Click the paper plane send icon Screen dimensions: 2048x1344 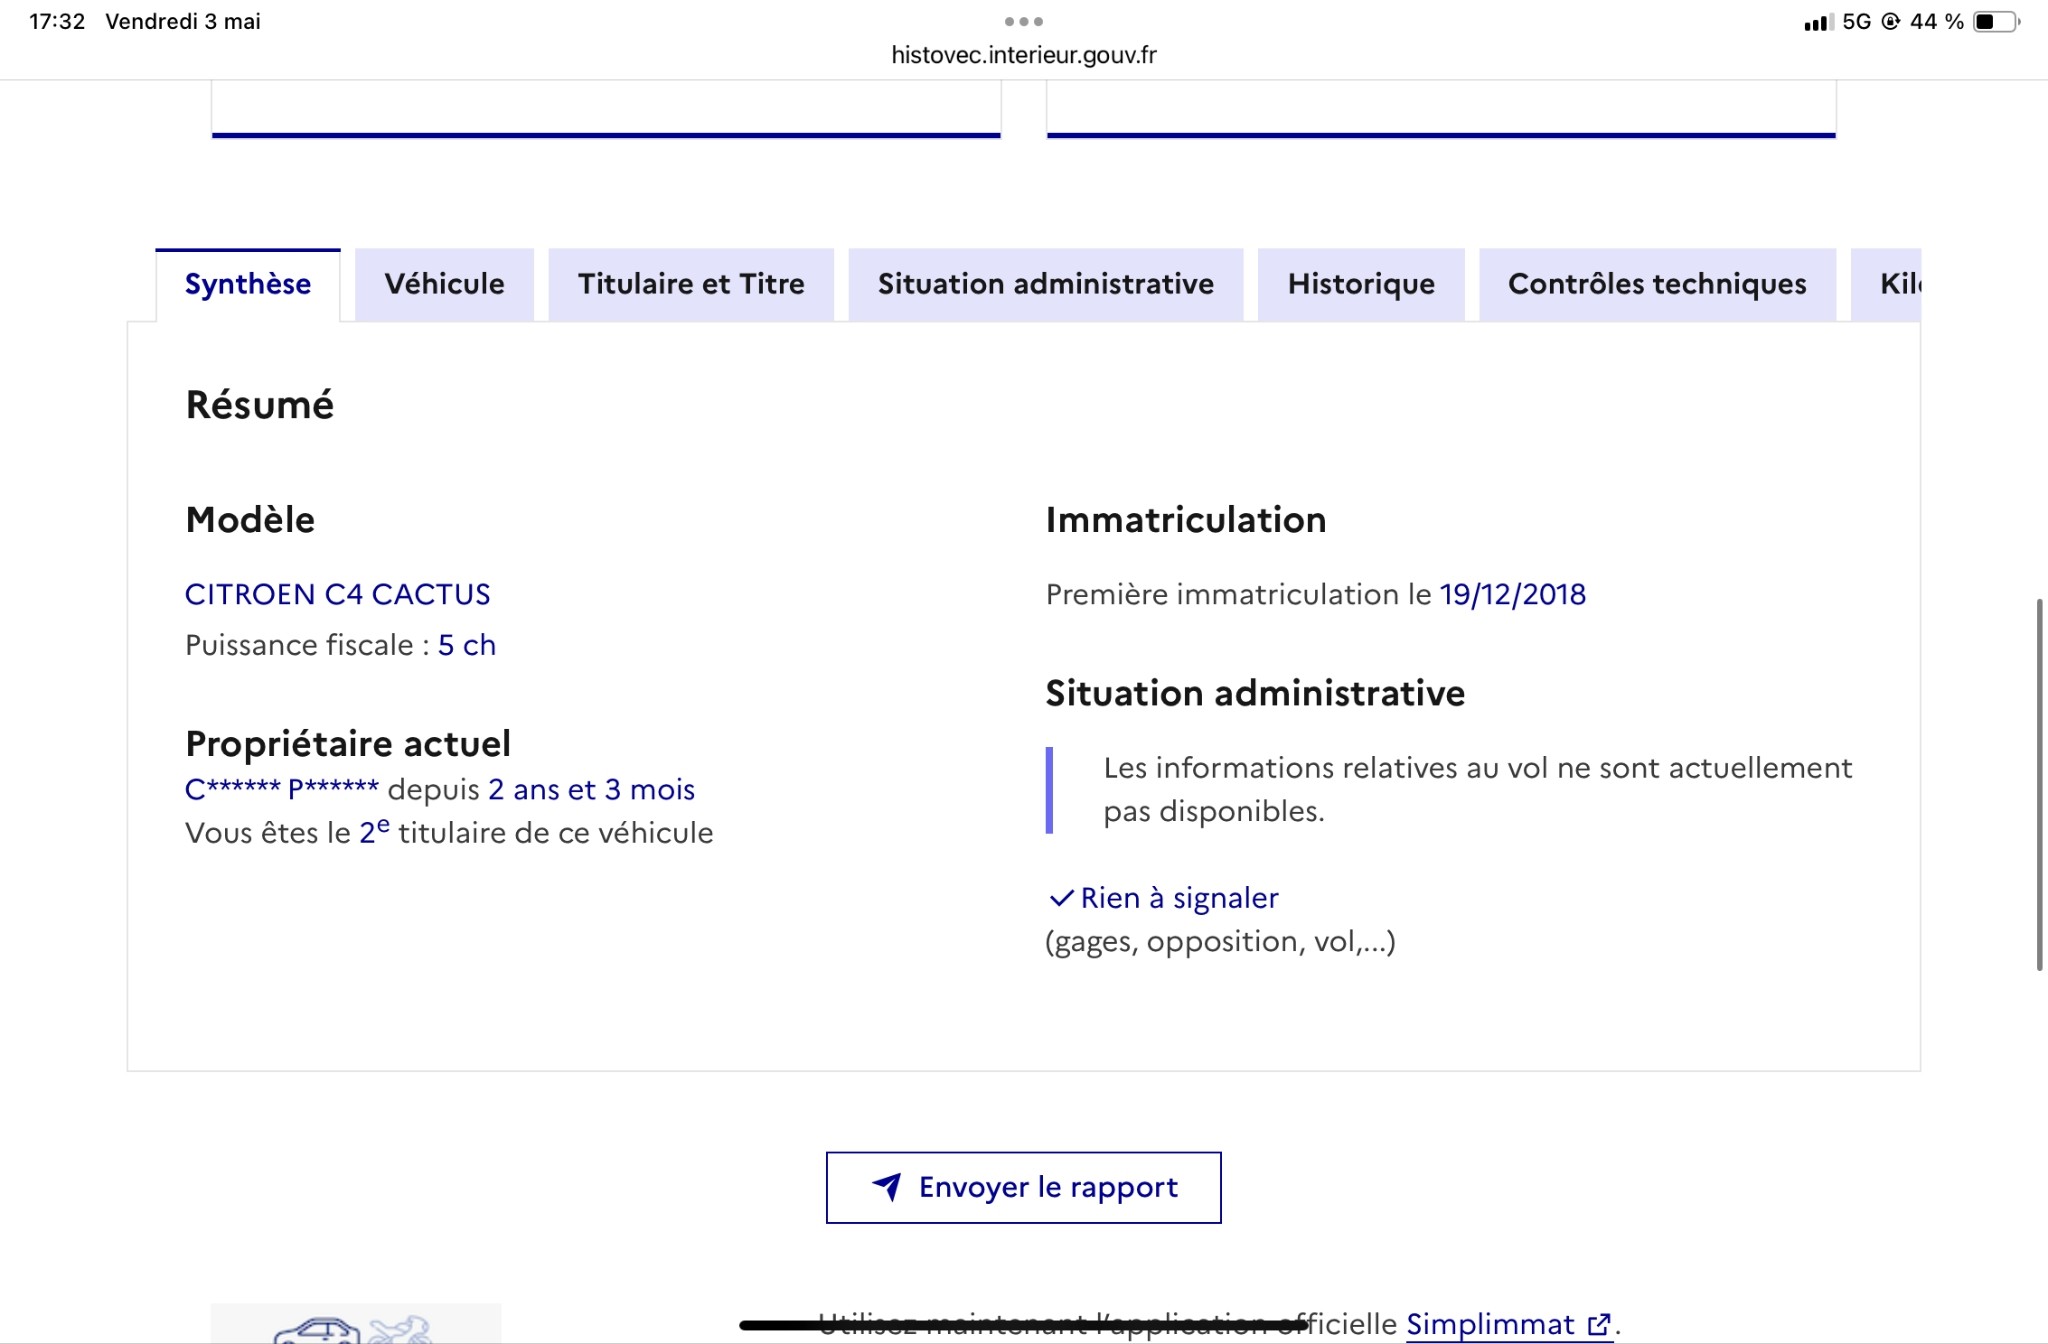click(x=887, y=1187)
